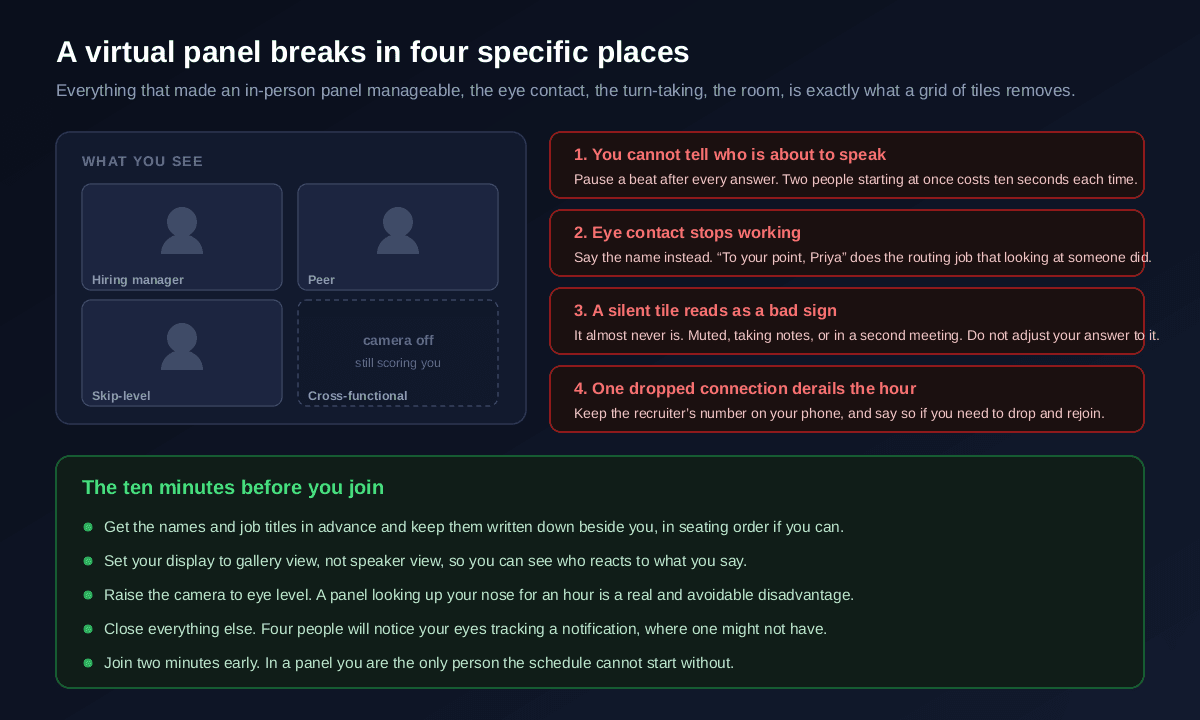This screenshot has width=1200, height=720.
Task: Click the 'Skip-level' tile label
Action: tap(121, 396)
